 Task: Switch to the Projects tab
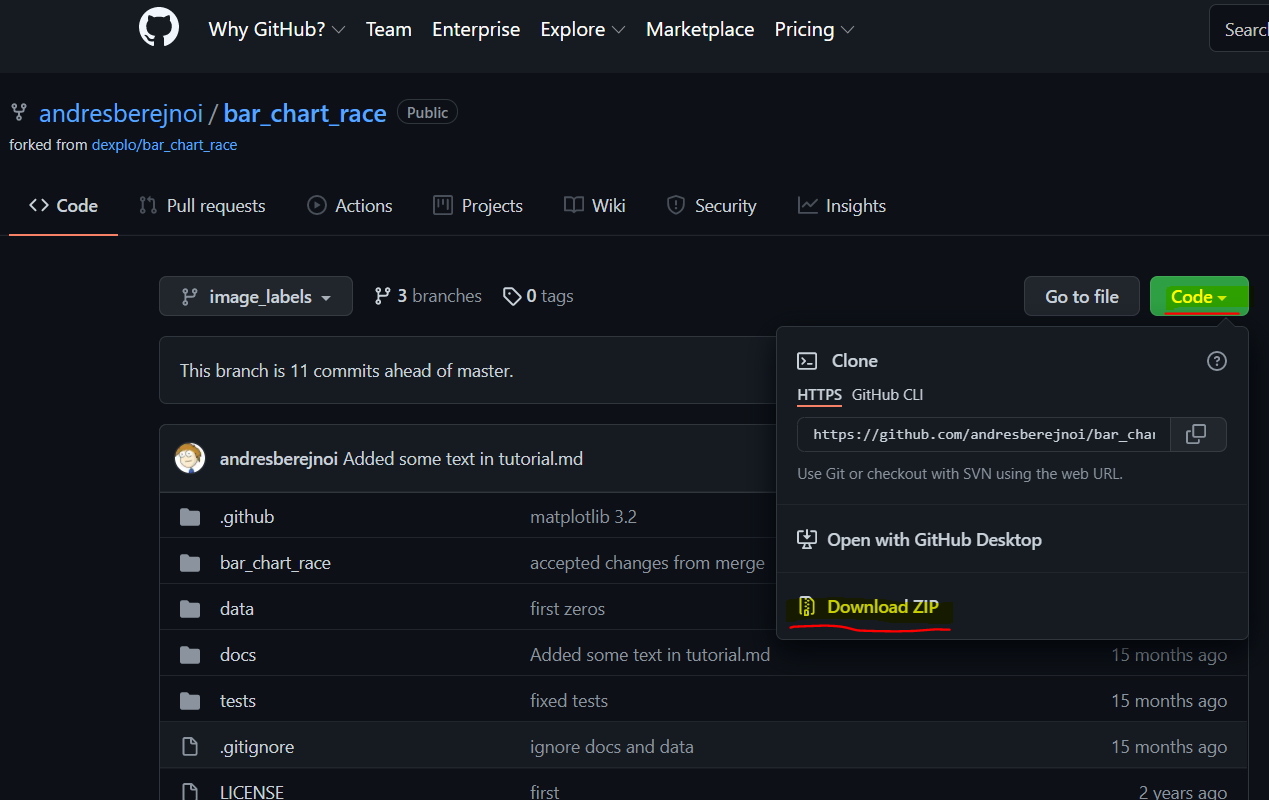pos(478,206)
